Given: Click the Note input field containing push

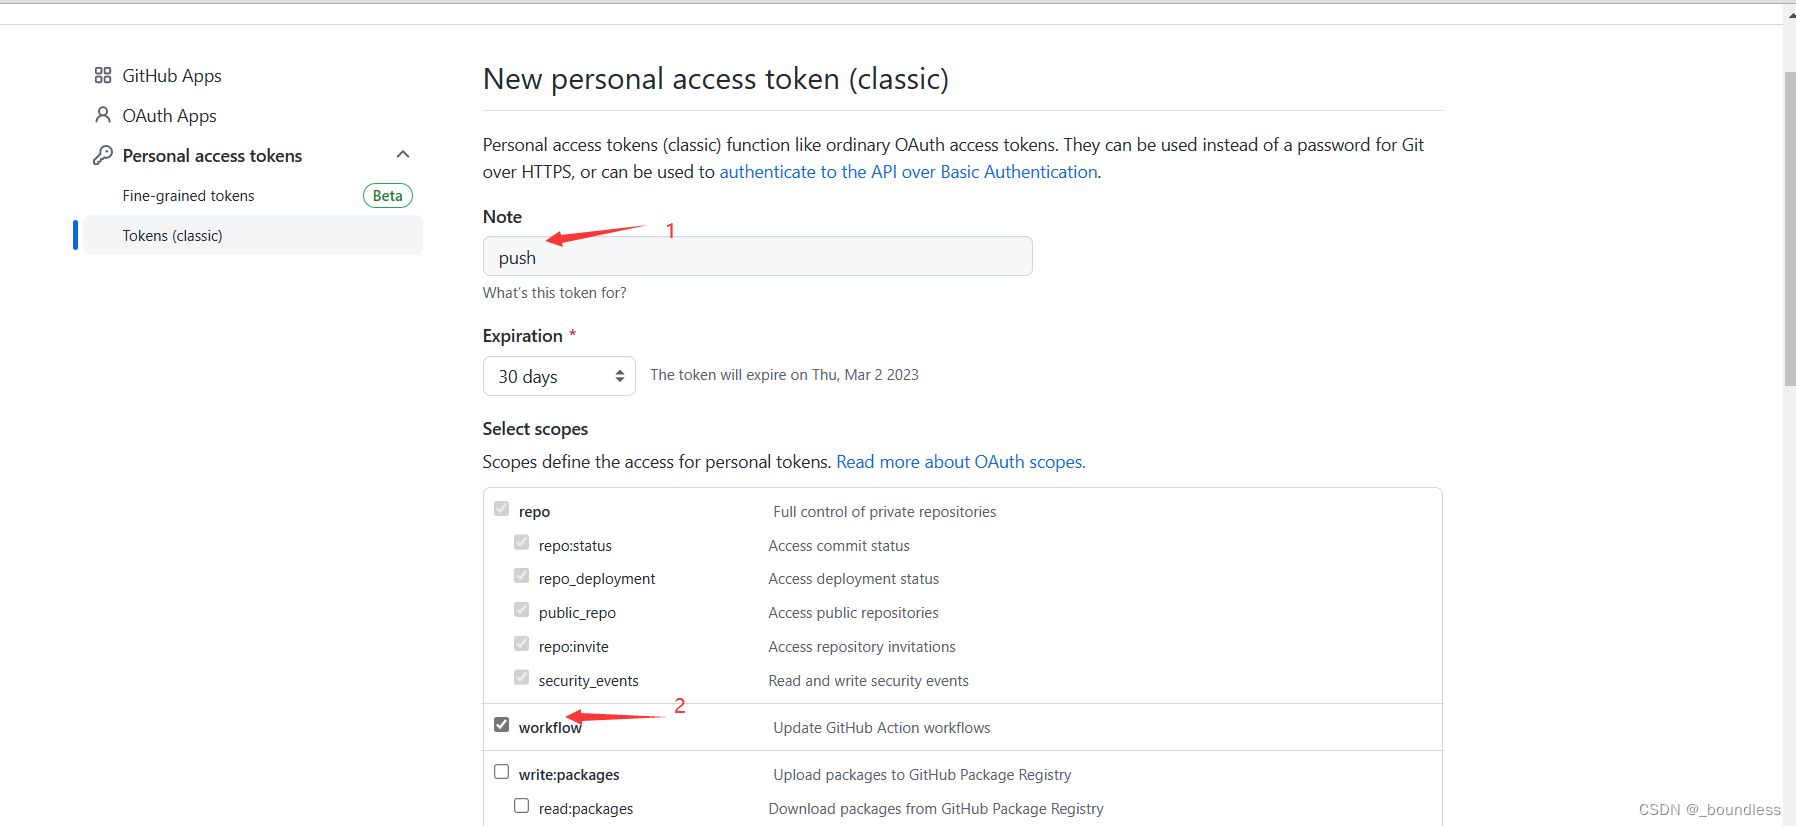Looking at the screenshot, I should (757, 256).
